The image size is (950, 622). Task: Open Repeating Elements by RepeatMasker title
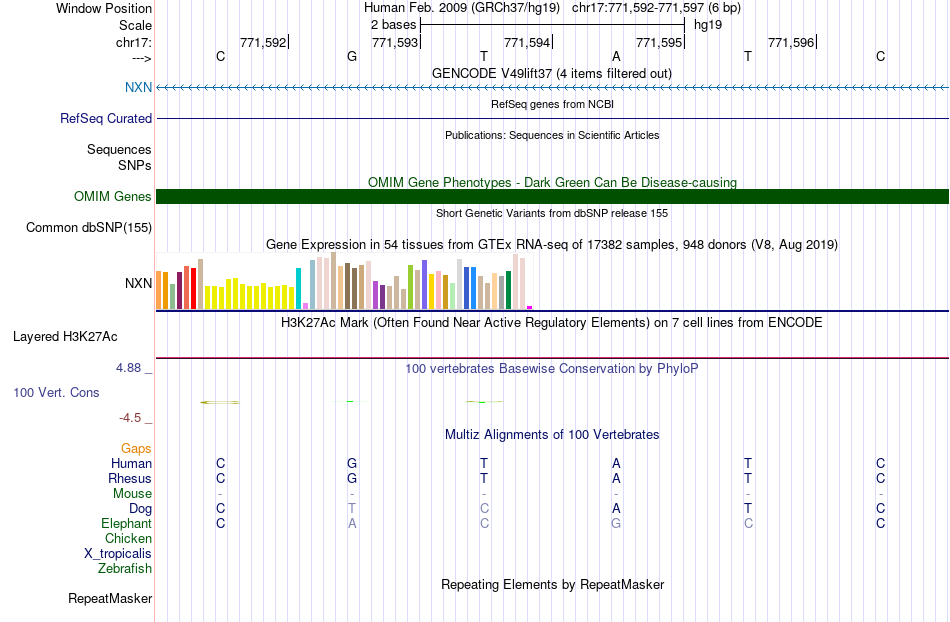pyautogui.click(x=552, y=584)
